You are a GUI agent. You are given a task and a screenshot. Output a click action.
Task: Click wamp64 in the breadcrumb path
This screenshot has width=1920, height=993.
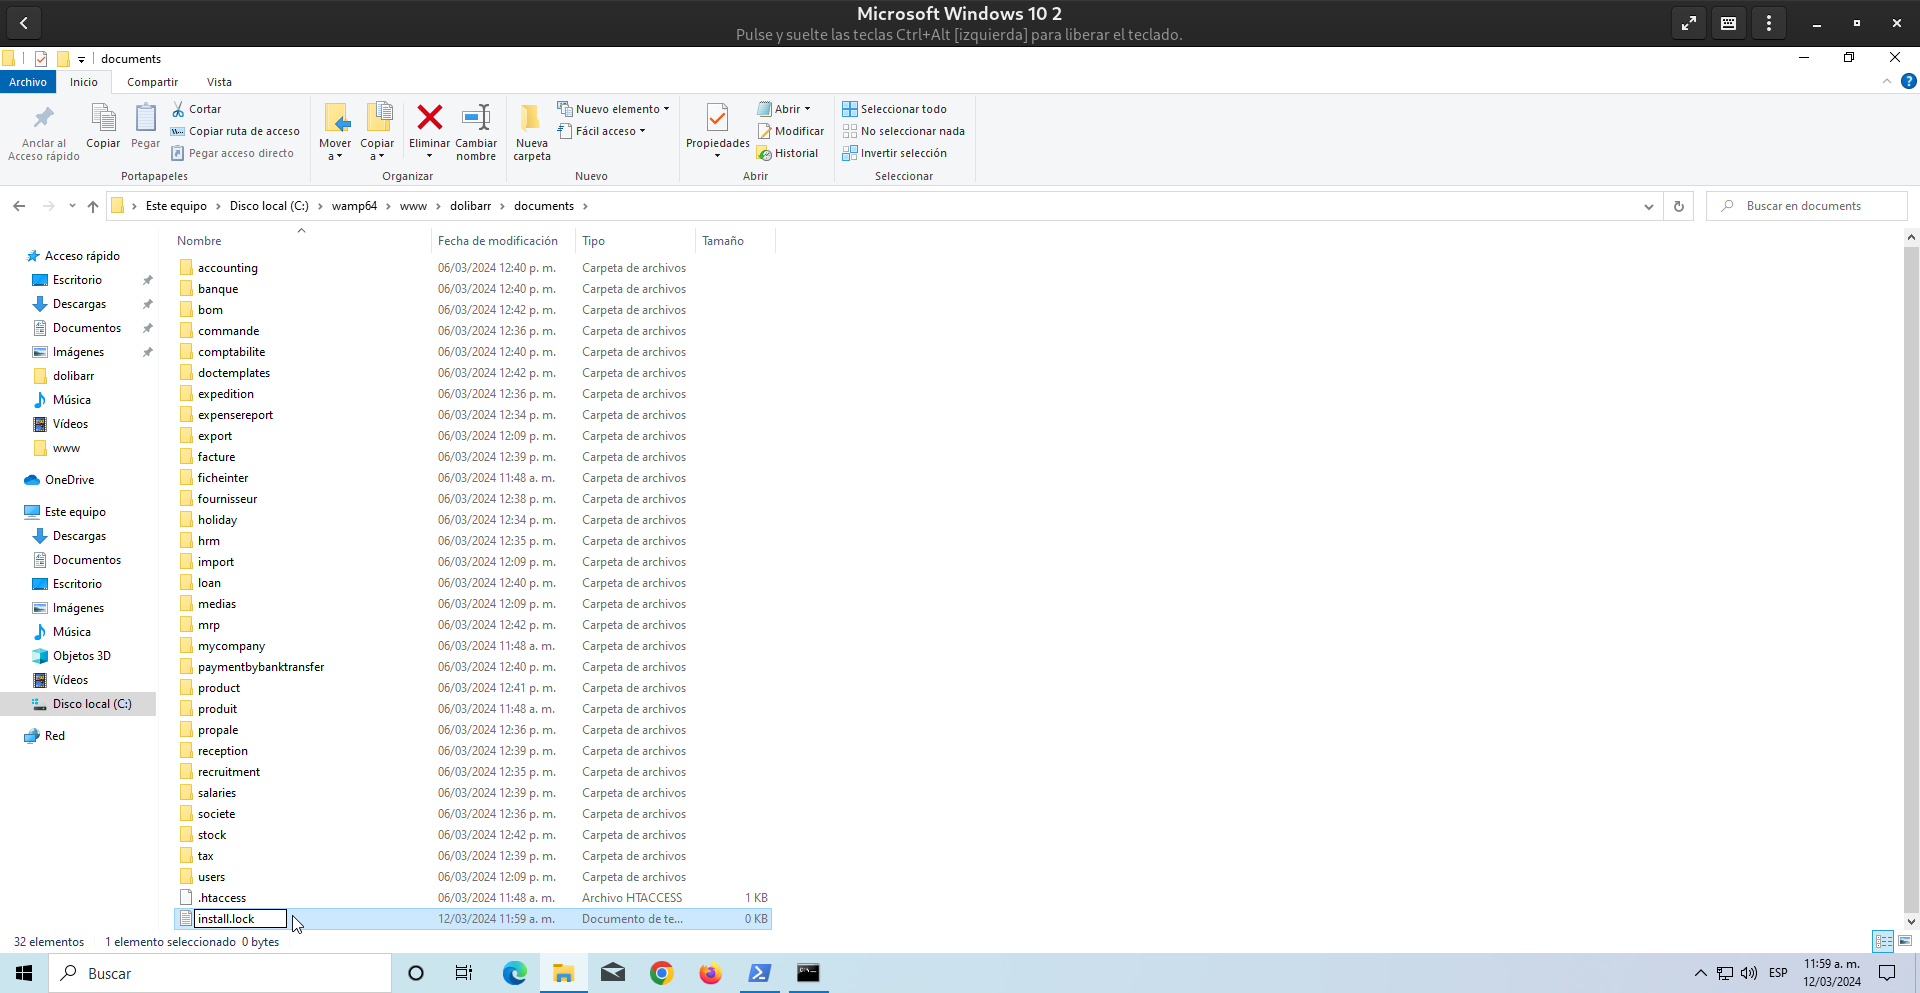(354, 206)
